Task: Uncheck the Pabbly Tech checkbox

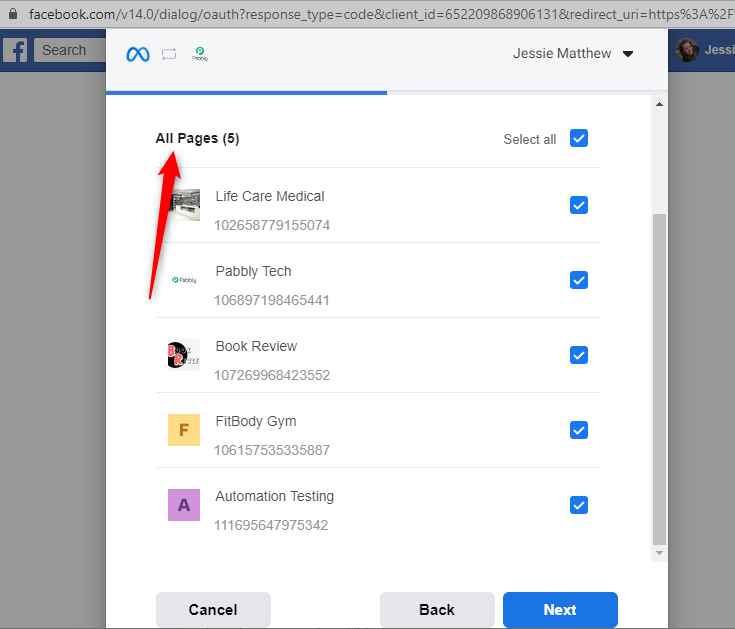Action: [x=579, y=280]
